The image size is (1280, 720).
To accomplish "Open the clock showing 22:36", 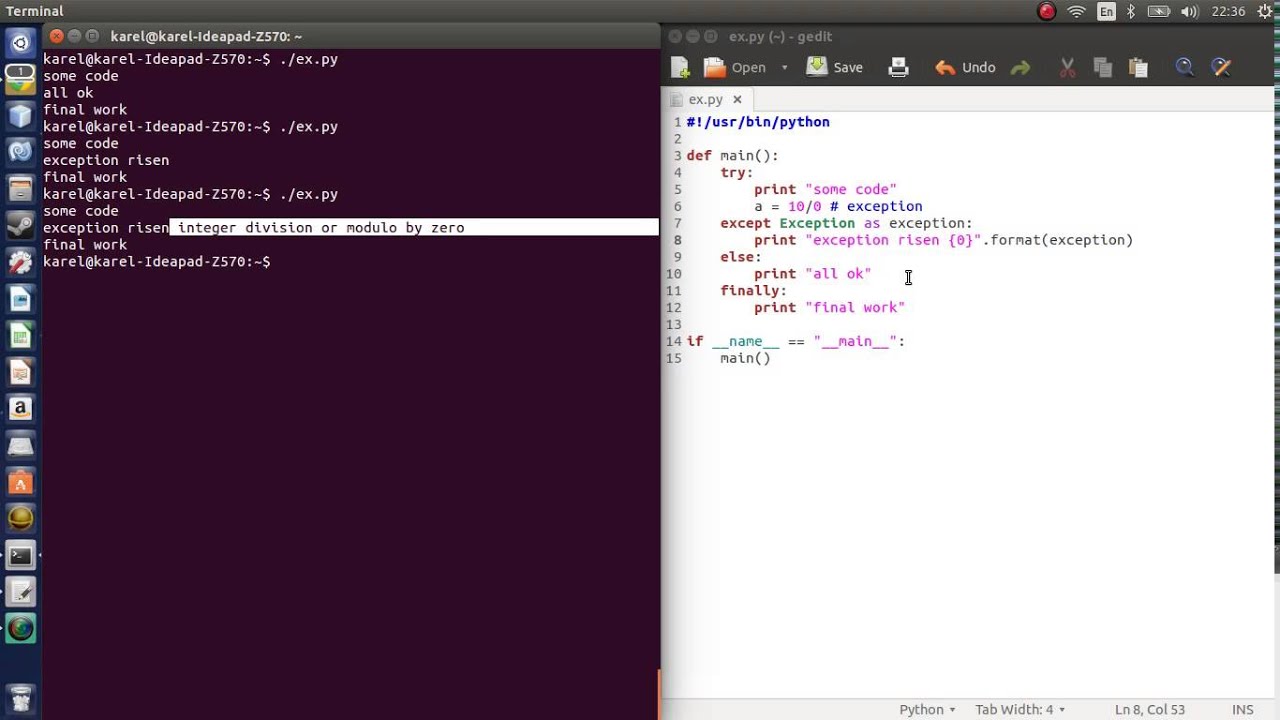I will [x=1228, y=11].
